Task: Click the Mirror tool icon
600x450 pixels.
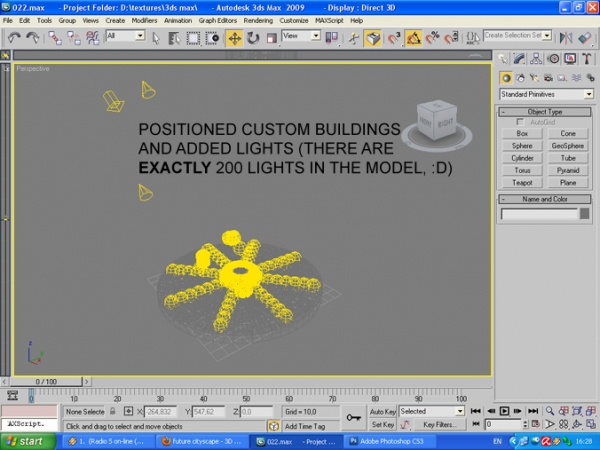Action: click(x=566, y=38)
